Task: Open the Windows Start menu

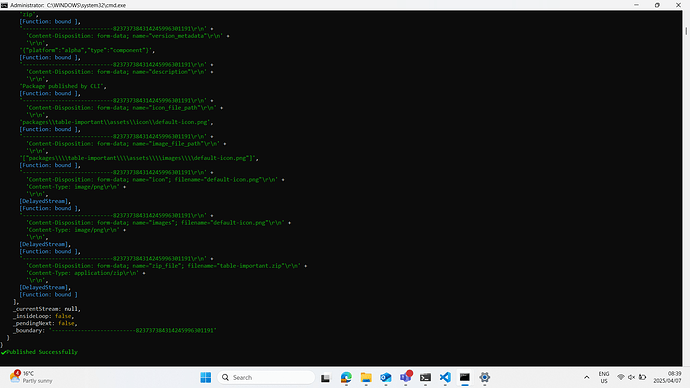Action: pos(206,377)
